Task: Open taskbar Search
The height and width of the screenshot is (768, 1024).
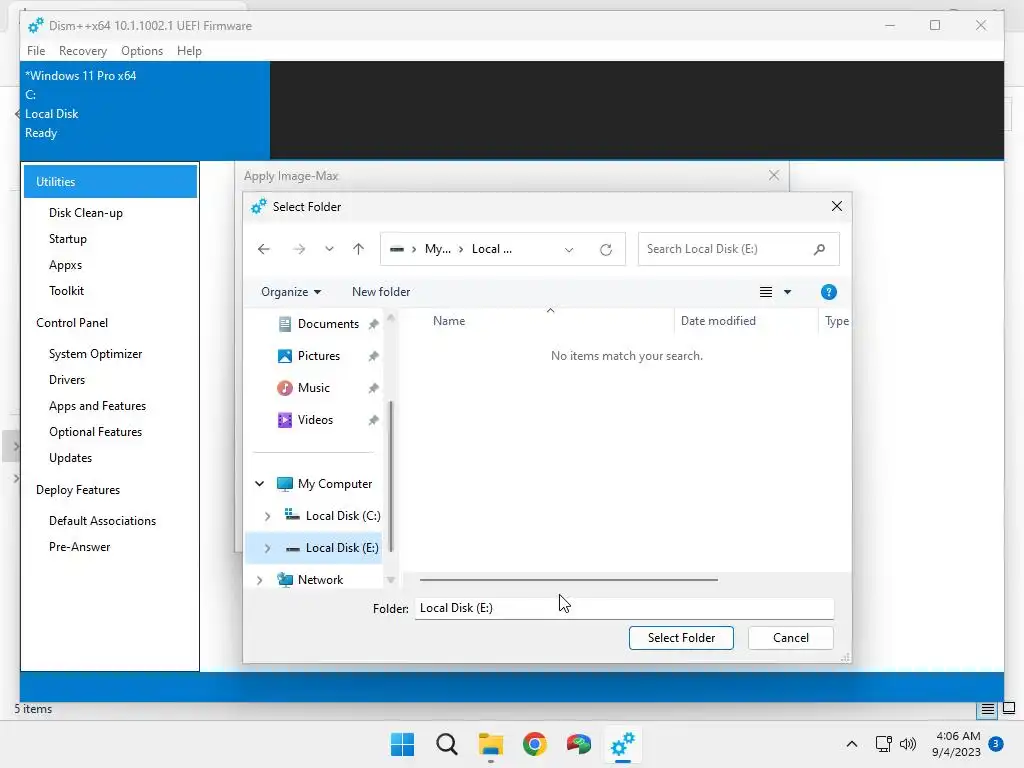Action: 447,744
